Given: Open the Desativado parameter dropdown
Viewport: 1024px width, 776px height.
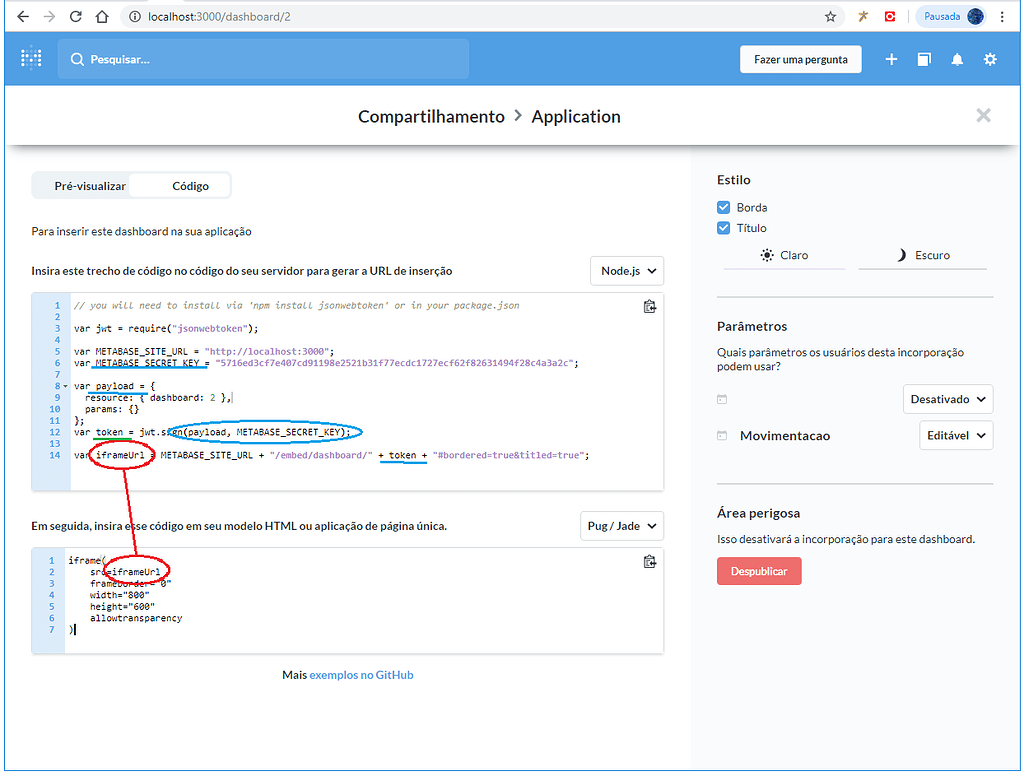Looking at the screenshot, I should (x=948, y=399).
